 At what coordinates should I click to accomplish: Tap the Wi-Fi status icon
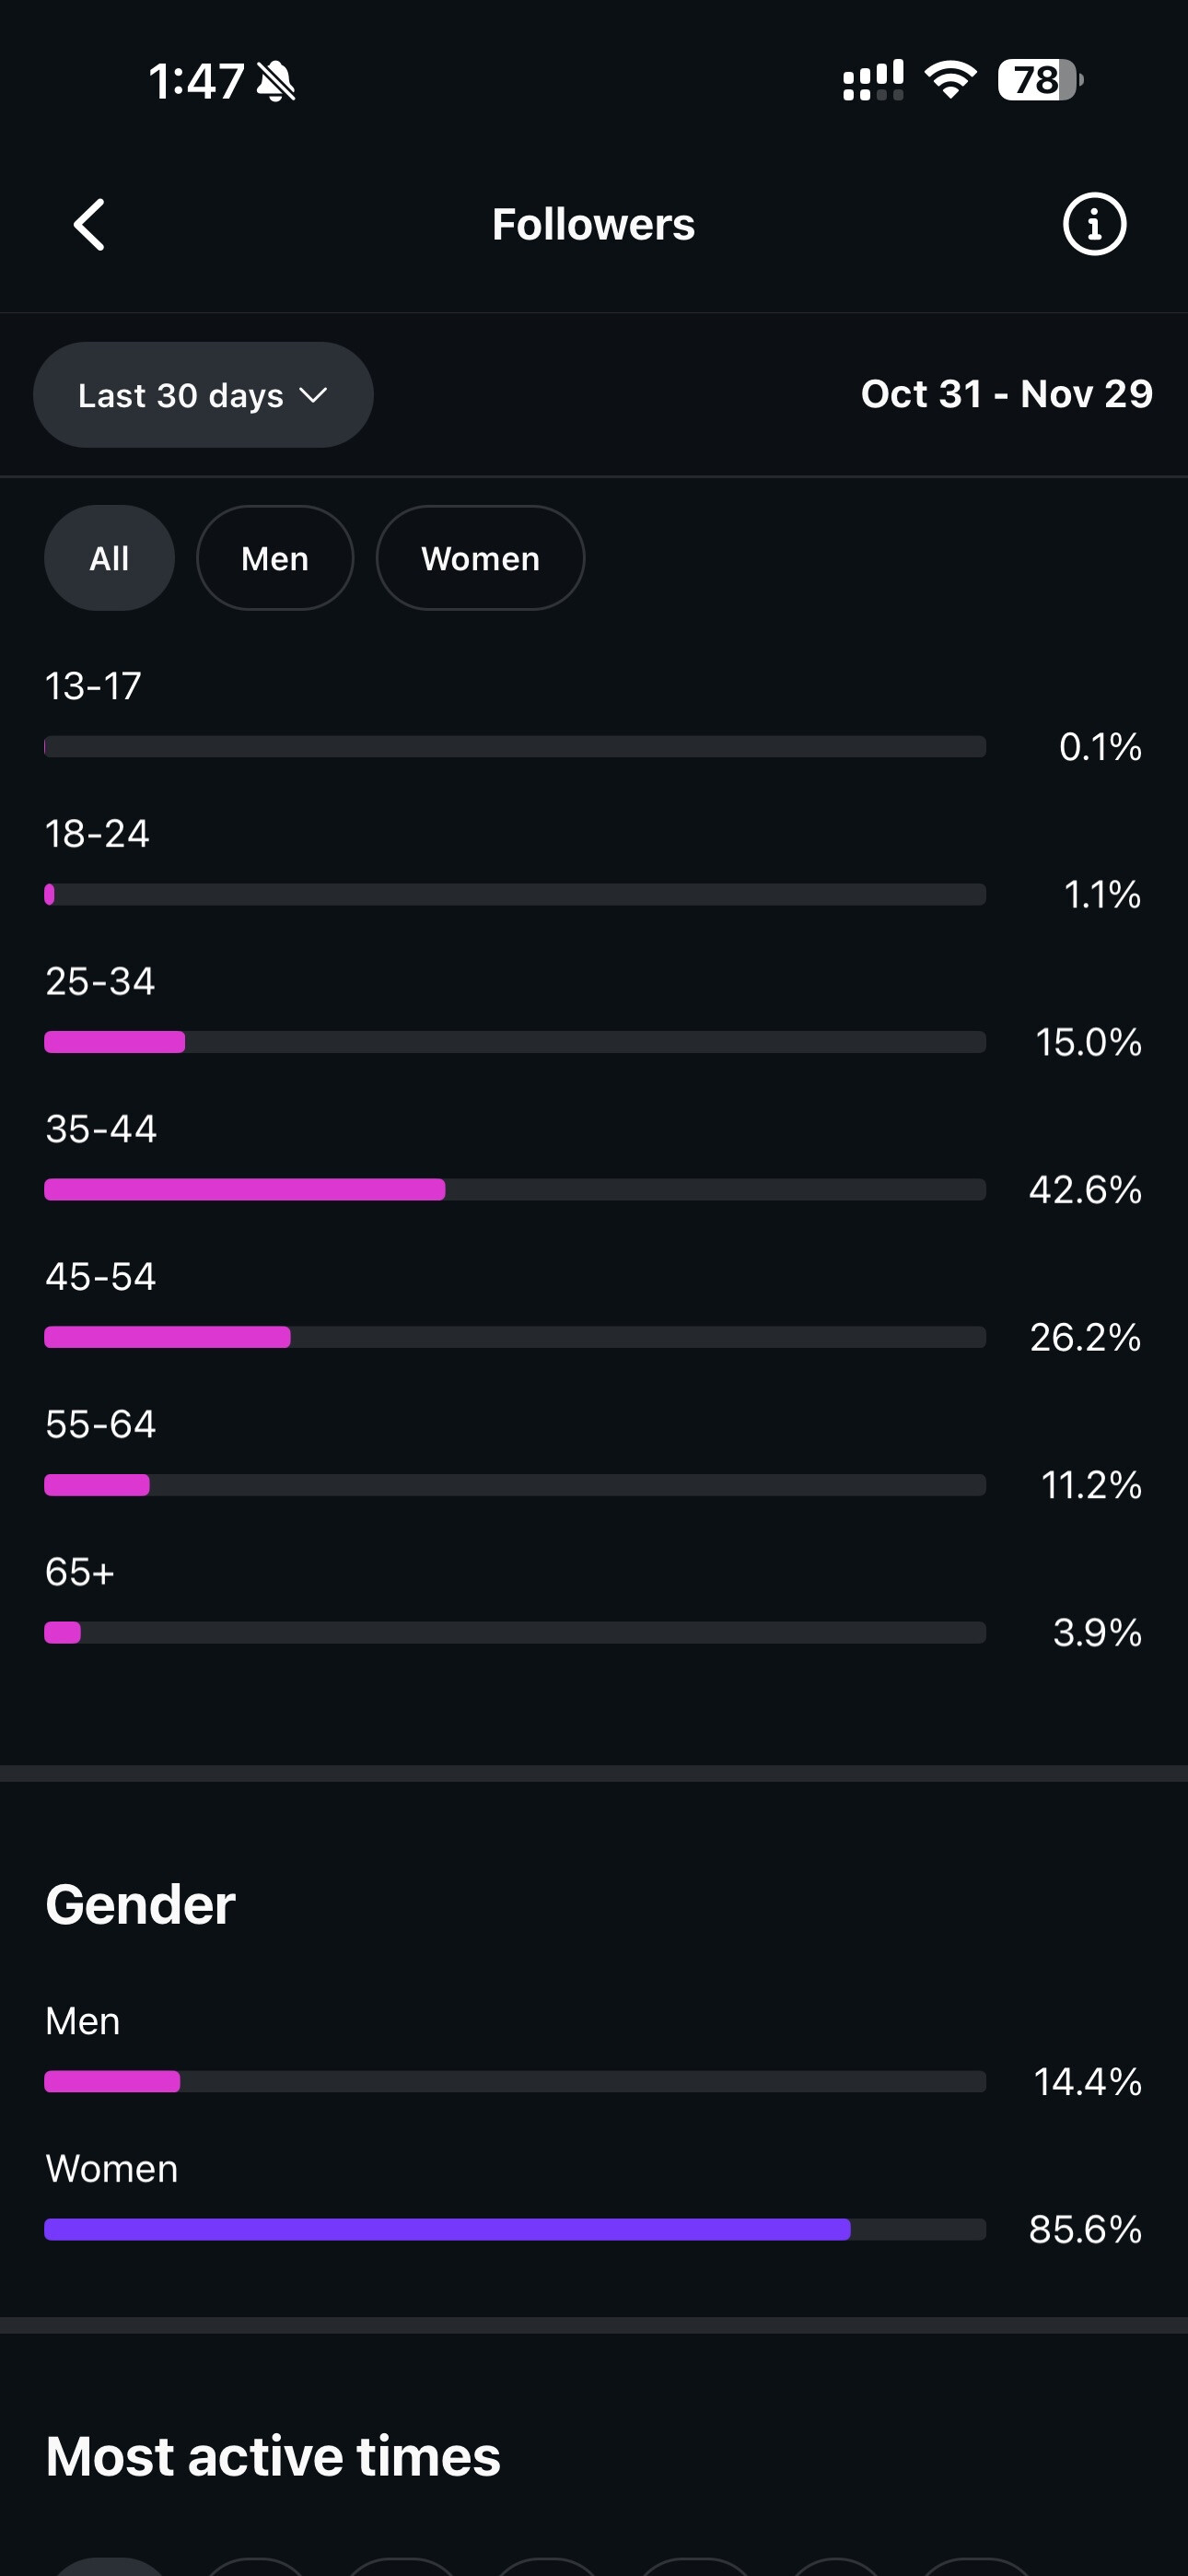950,80
